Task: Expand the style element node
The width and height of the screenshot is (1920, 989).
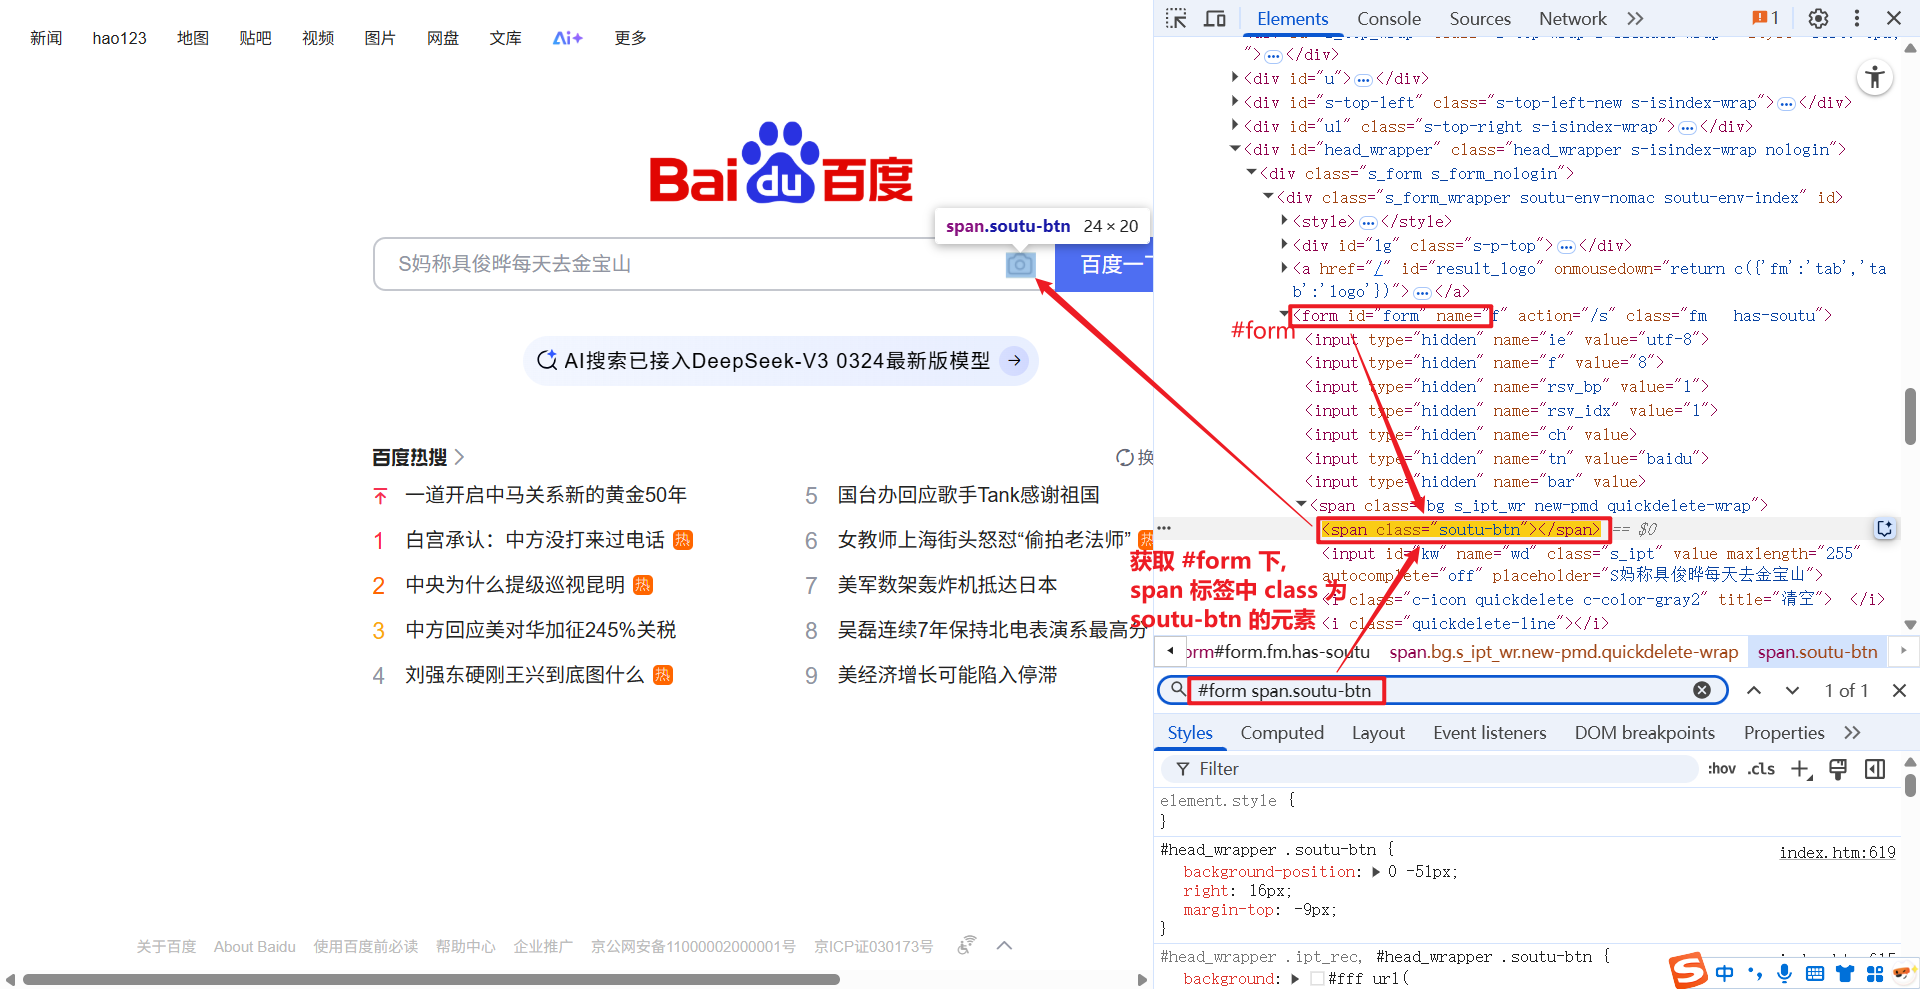Action: (x=1285, y=220)
